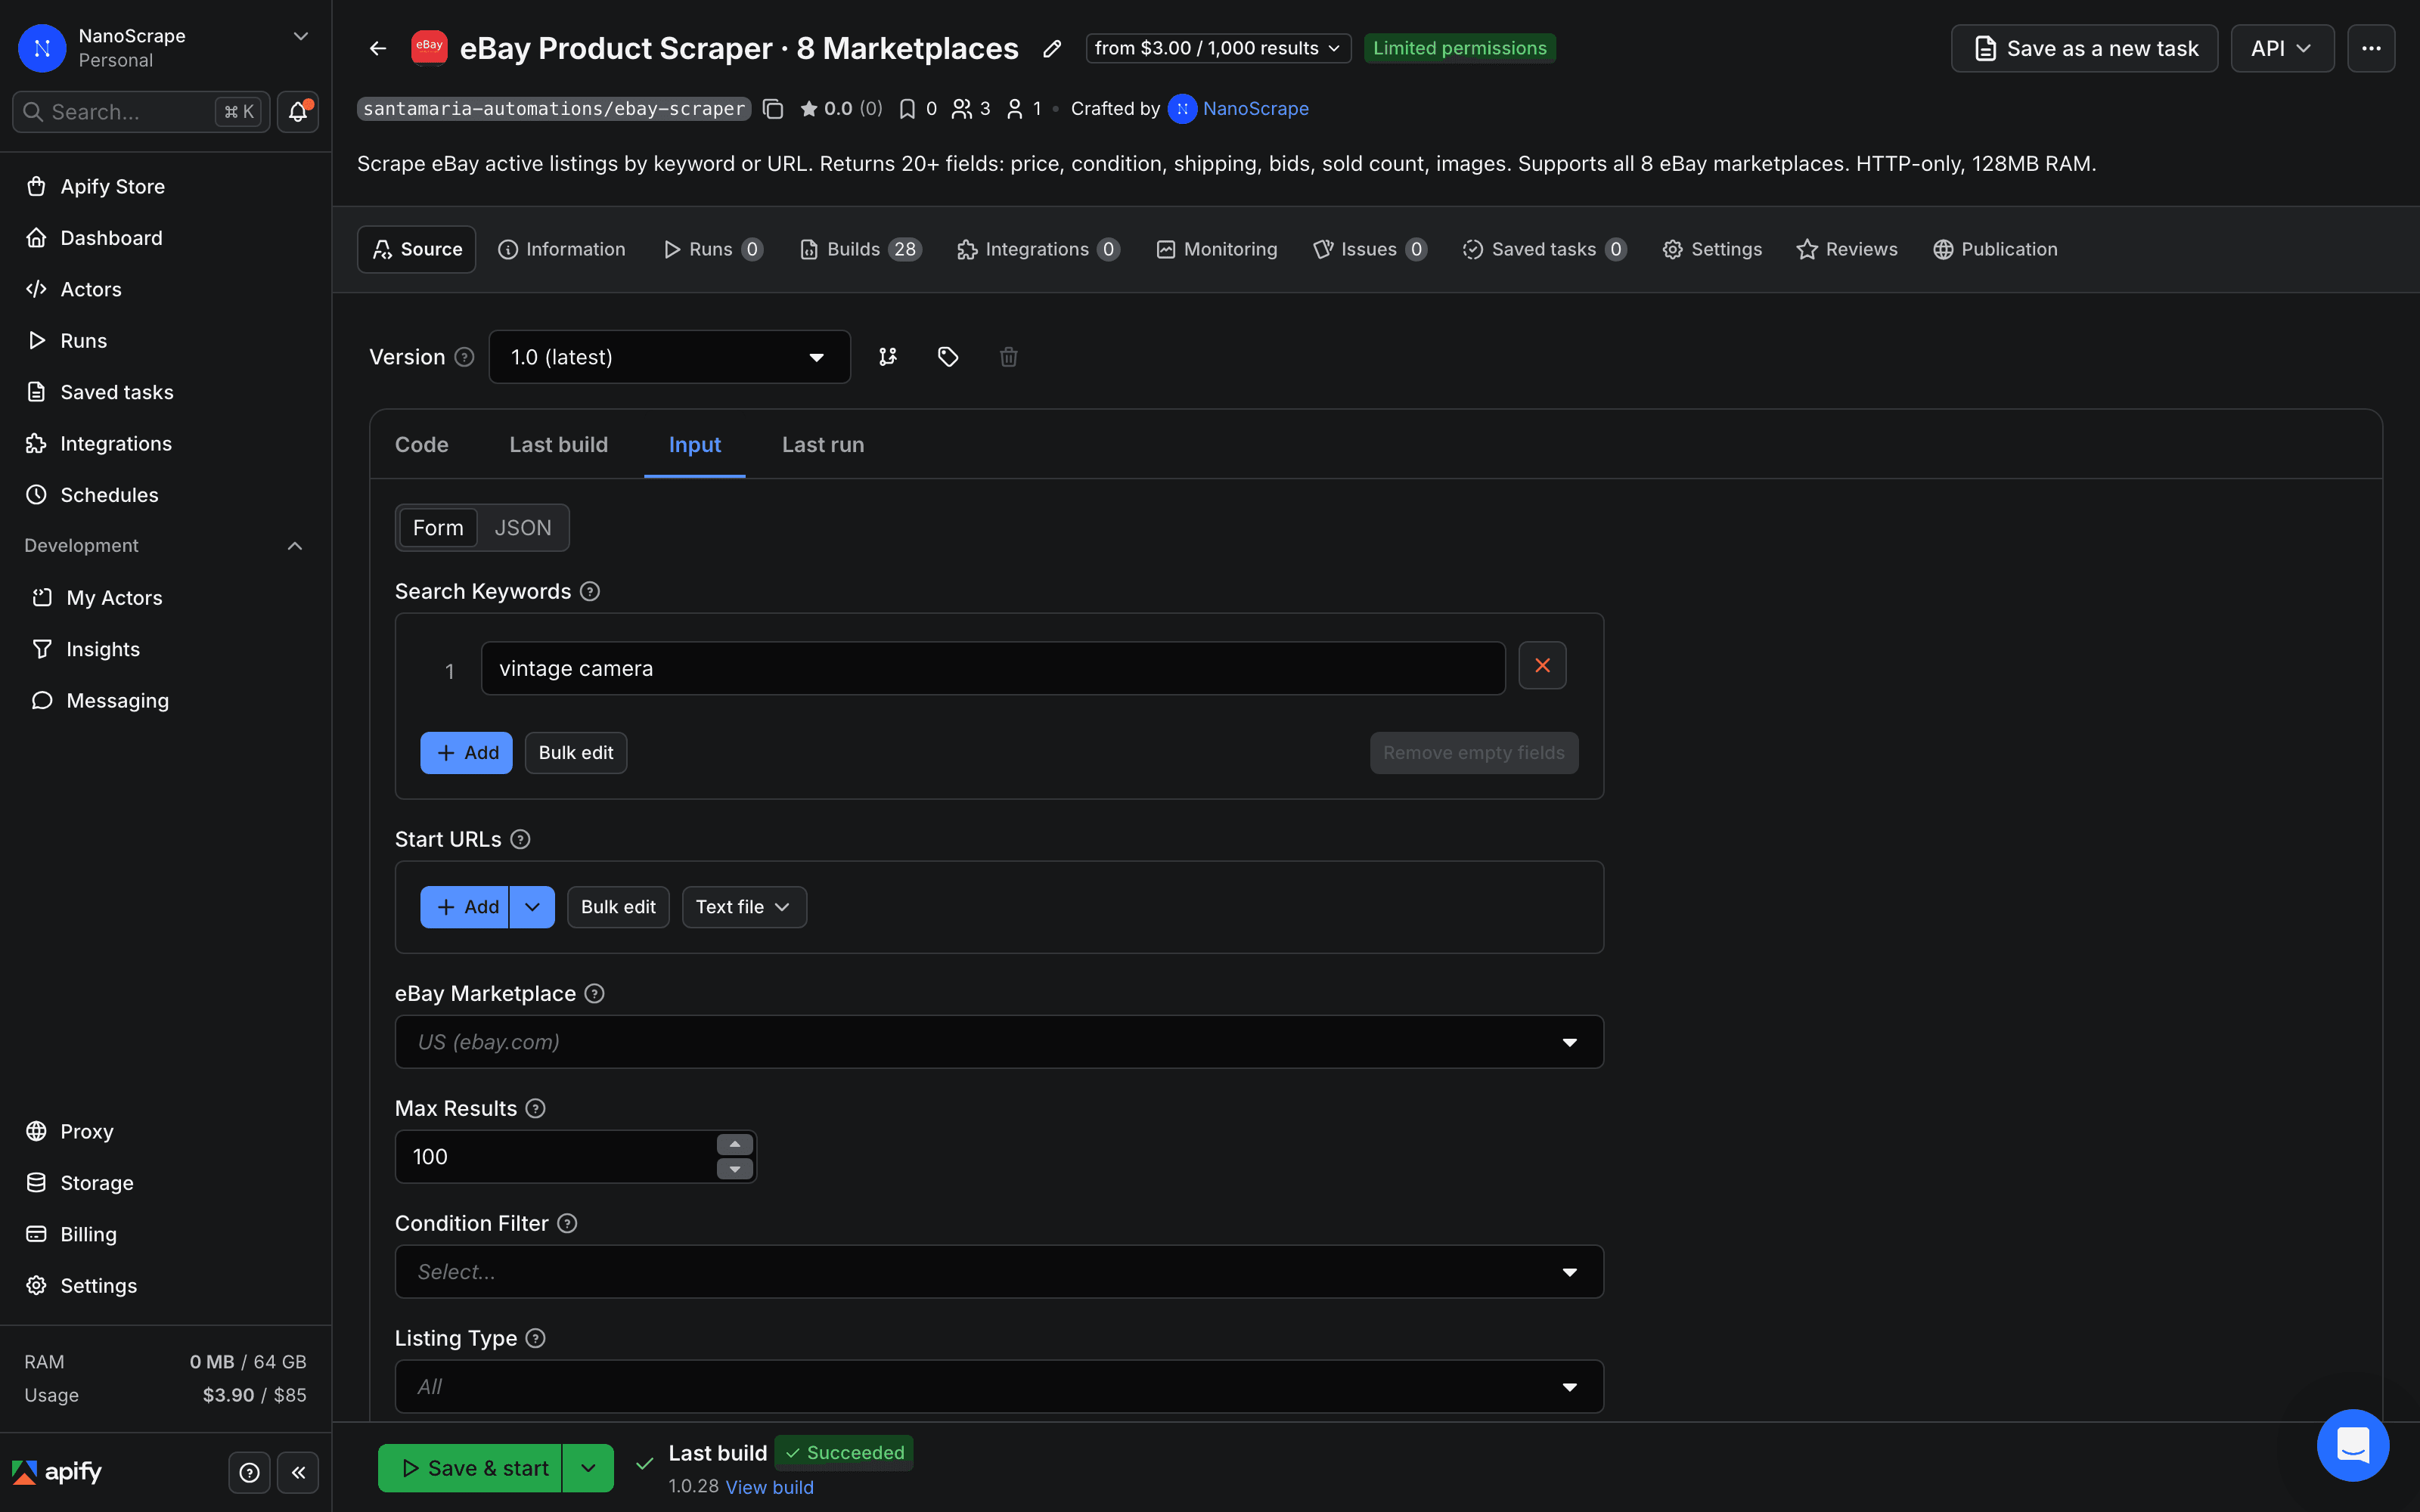Collapse the sidebar with double chevron
This screenshot has width=2420, height=1512.
point(298,1472)
